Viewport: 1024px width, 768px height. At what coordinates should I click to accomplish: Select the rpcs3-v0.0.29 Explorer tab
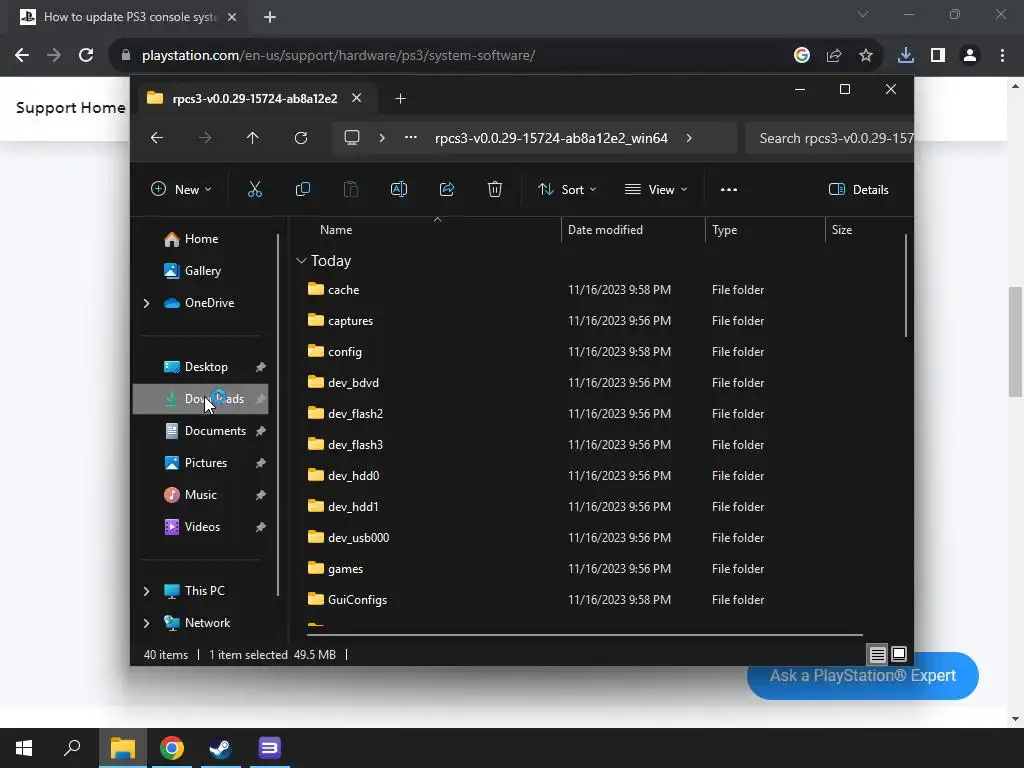pyautogui.click(x=255, y=99)
